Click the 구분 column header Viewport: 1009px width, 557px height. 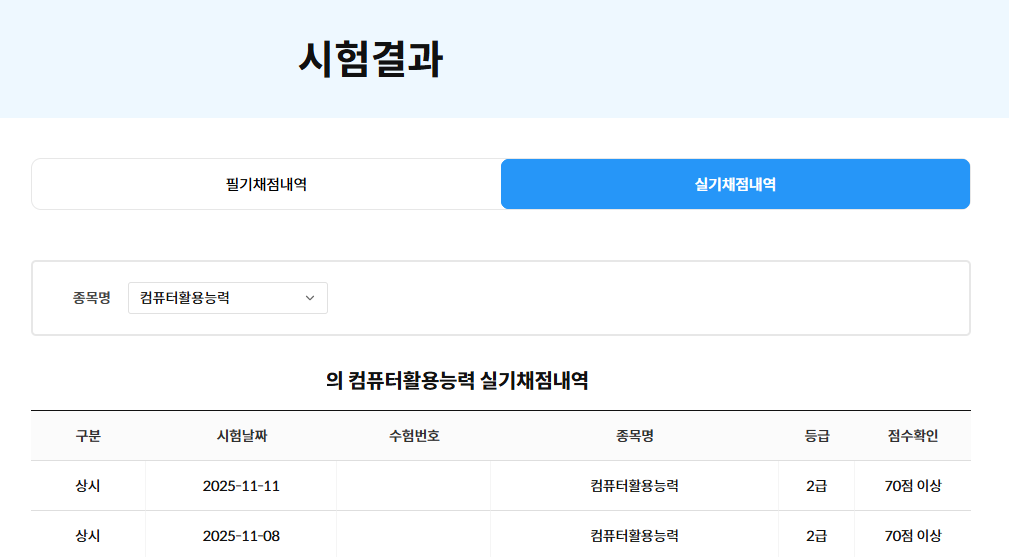pyautogui.click(x=88, y=436)
